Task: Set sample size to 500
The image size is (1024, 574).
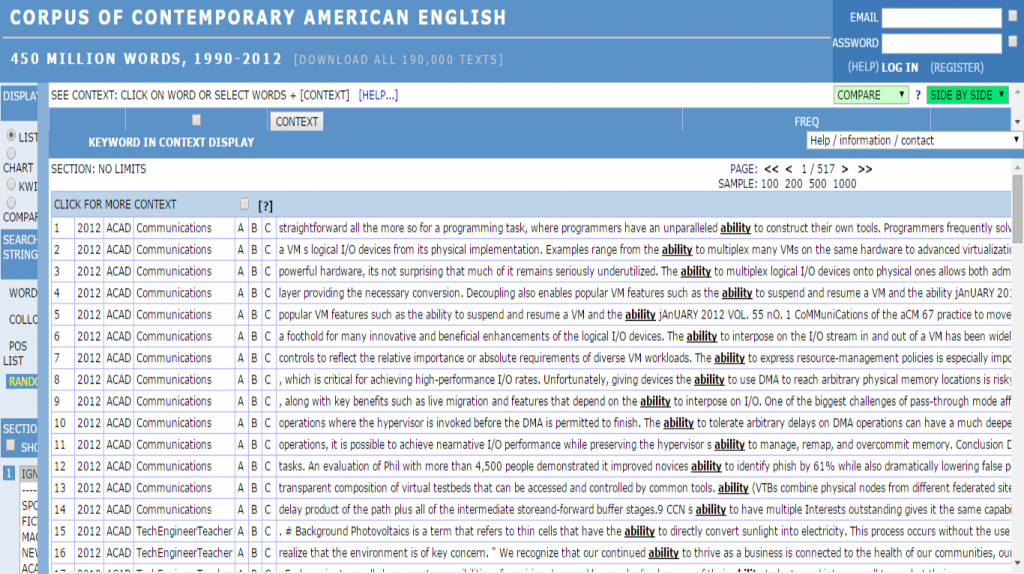Action: [817, 184]
